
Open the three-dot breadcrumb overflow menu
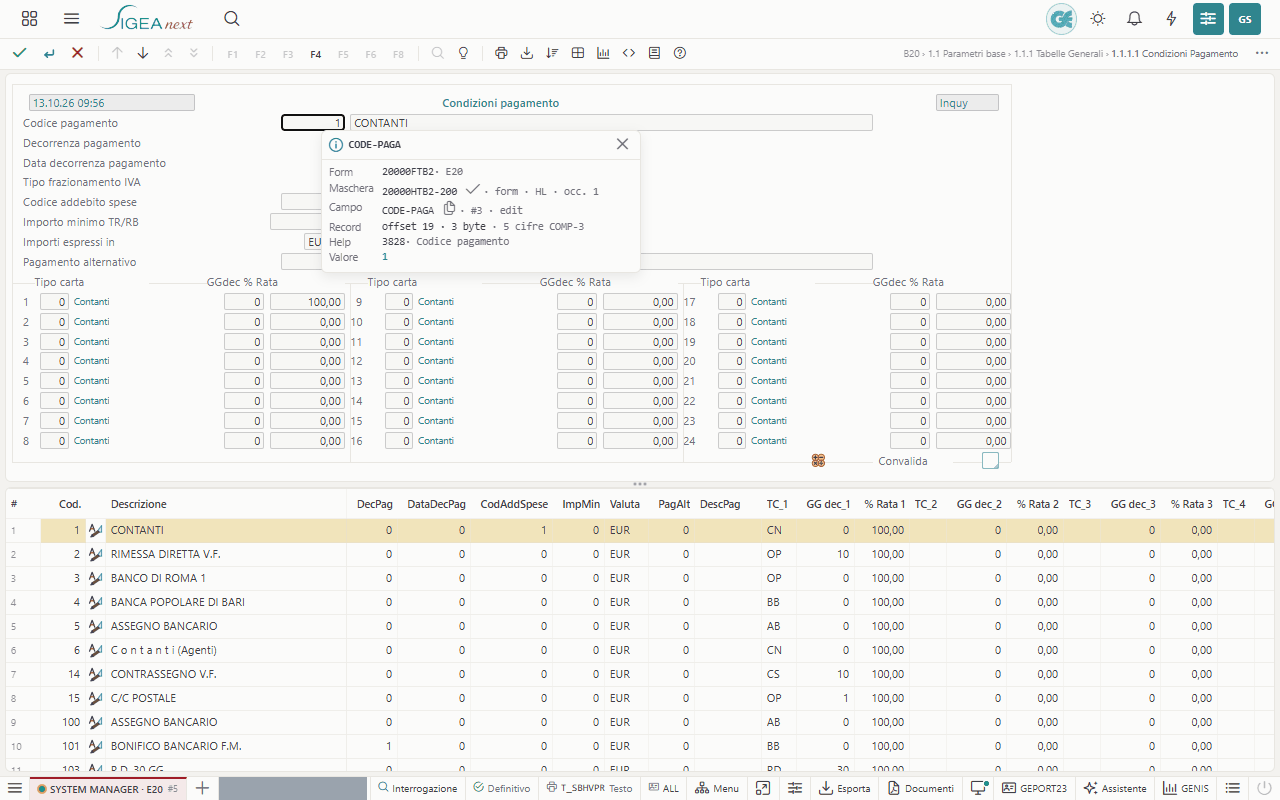[1261, 53]
